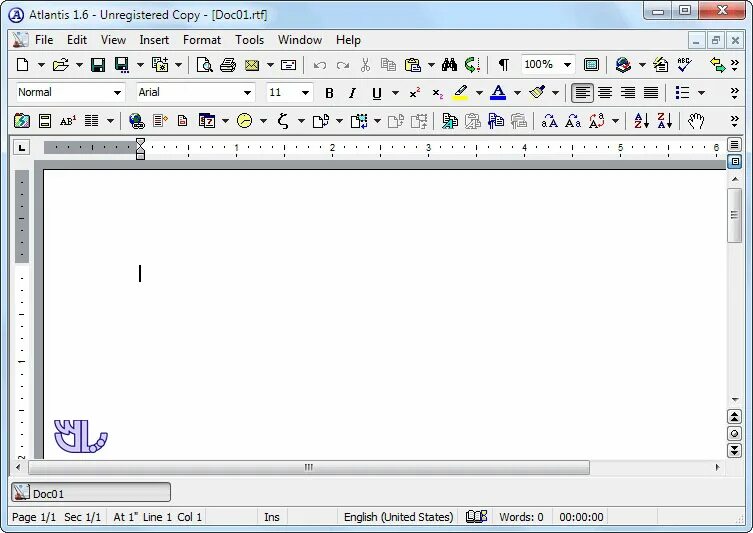The width and height of the screenshot is (753, 533).
Task: Toggle the Ins insert mode indicator
Action: click(272, 517)
